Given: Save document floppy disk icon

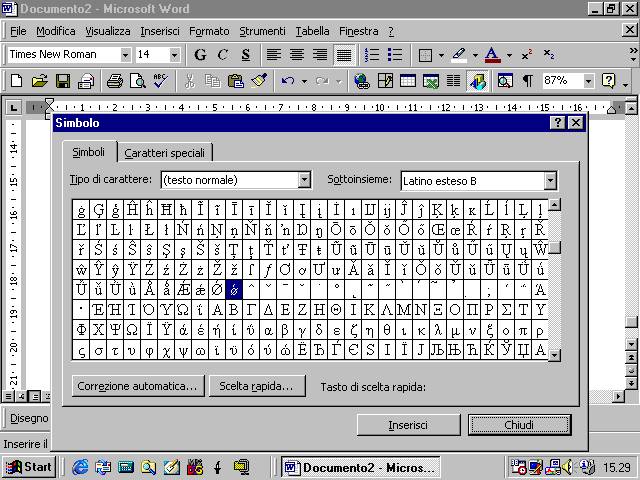Looking at the screenshot, I should 63,81.
